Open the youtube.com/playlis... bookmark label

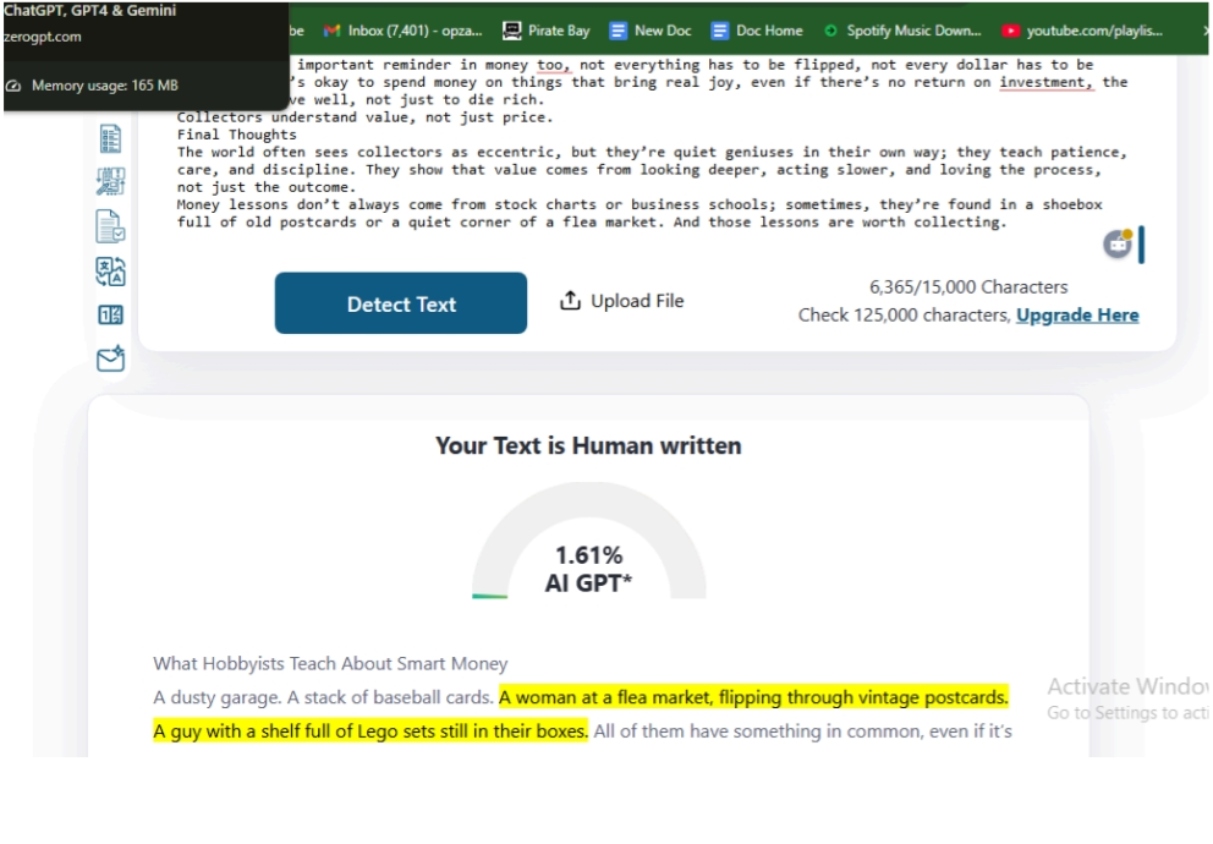tap(1095, 31)
